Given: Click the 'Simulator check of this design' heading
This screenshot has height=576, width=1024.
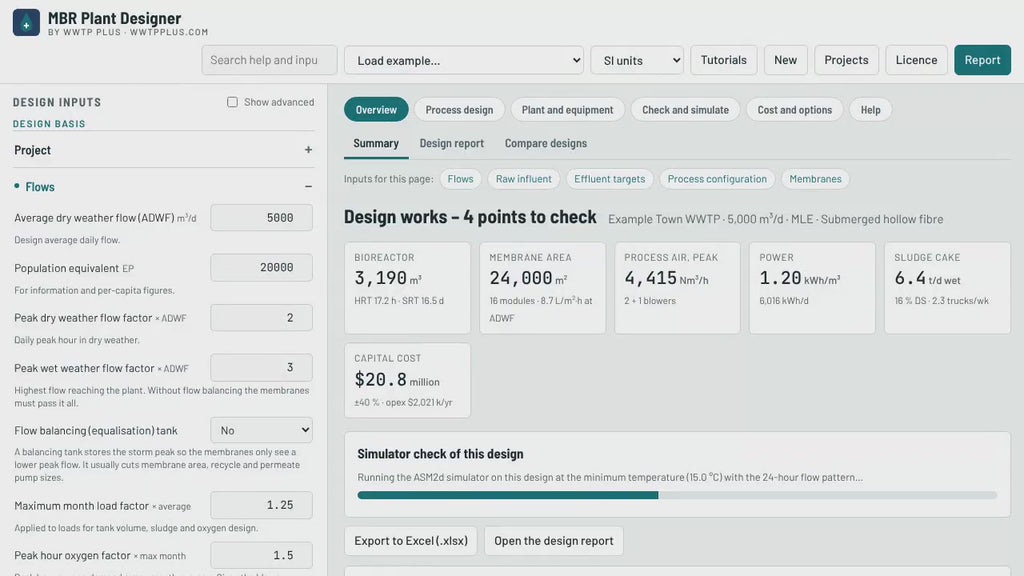Looking at the screenshot, I should click(x=440, y=454).
